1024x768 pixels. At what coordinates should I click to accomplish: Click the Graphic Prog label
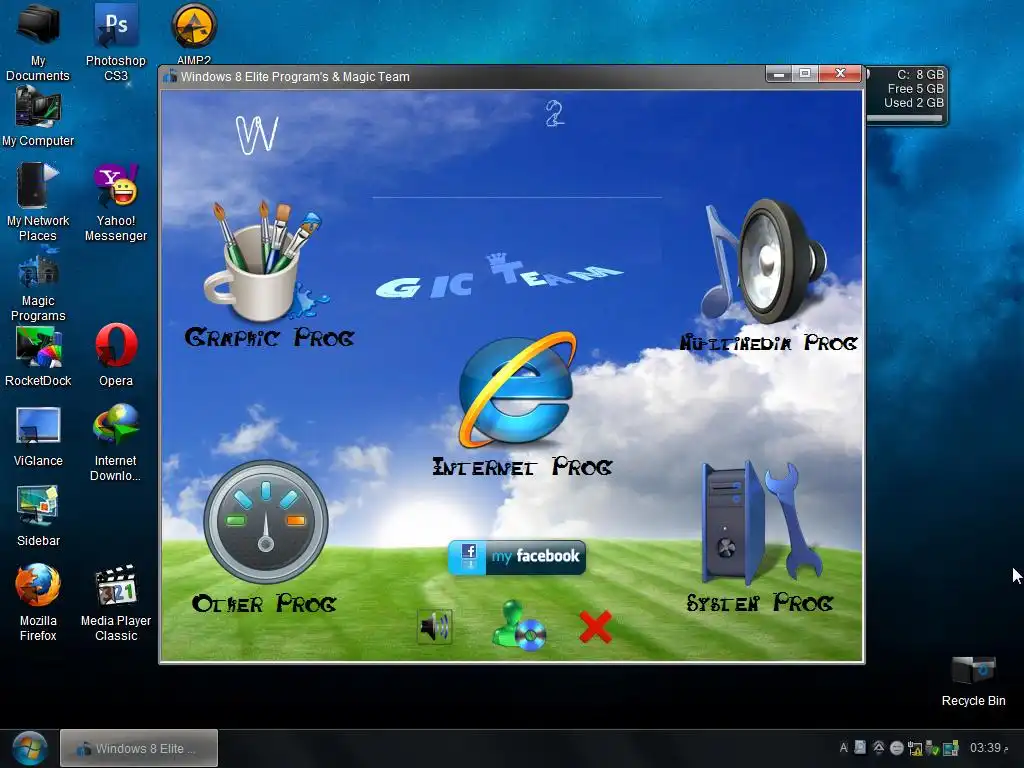coord(269,338)
